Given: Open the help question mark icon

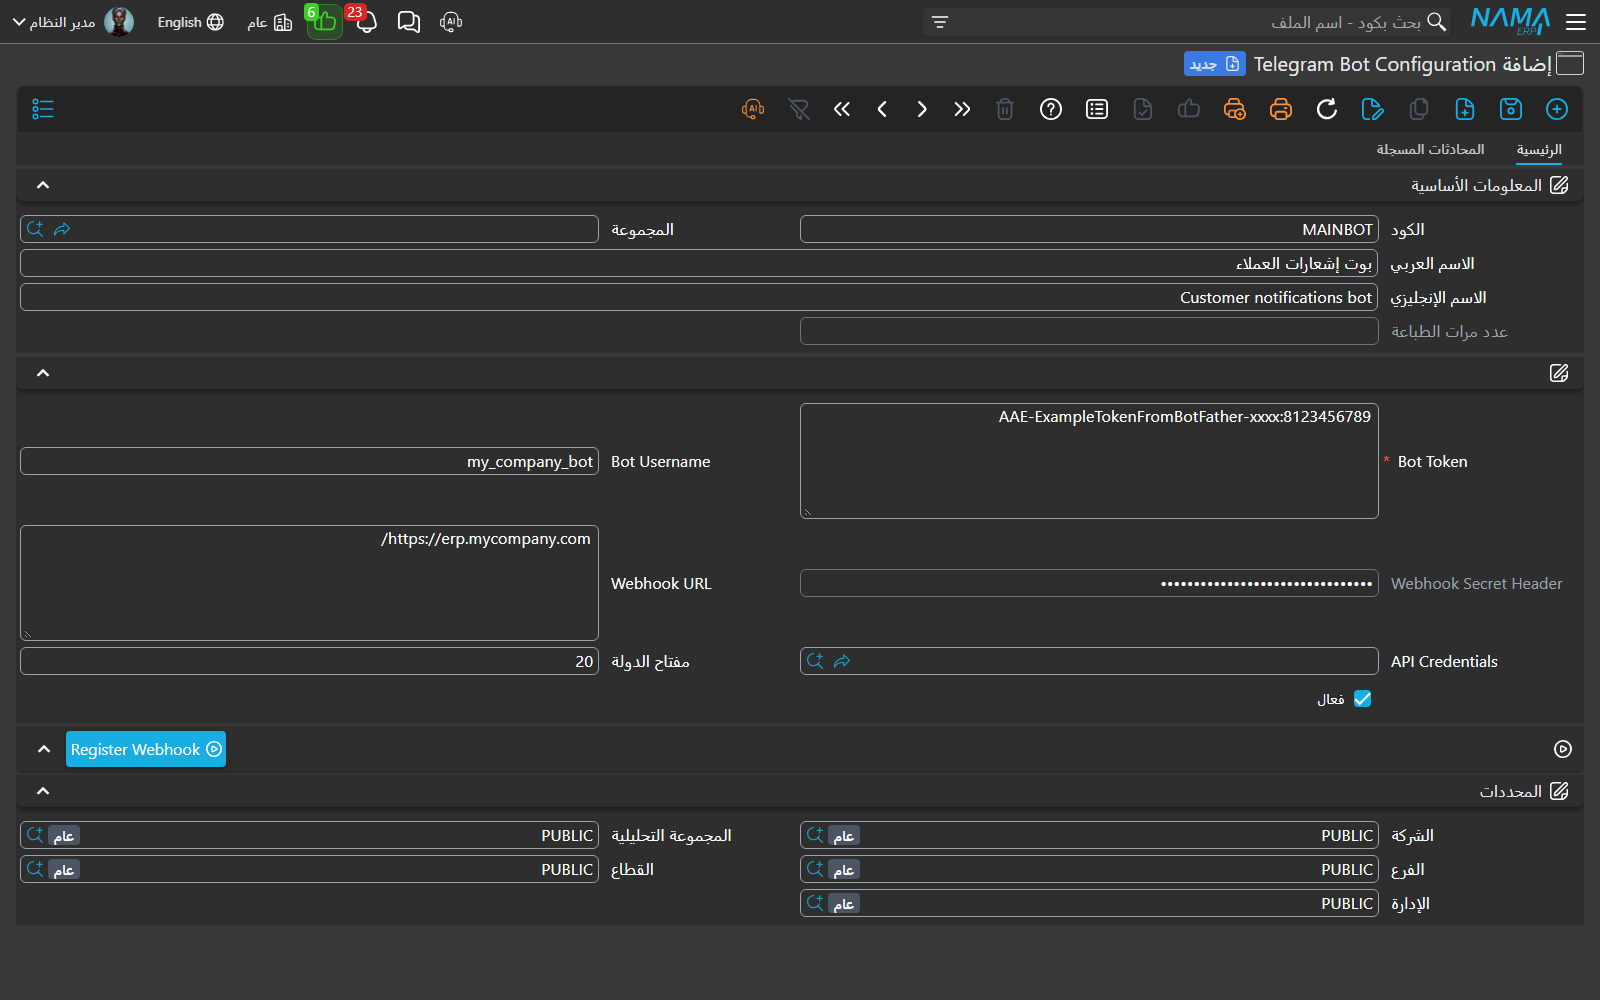Looking at the screenshot, I should (1051, 109).
